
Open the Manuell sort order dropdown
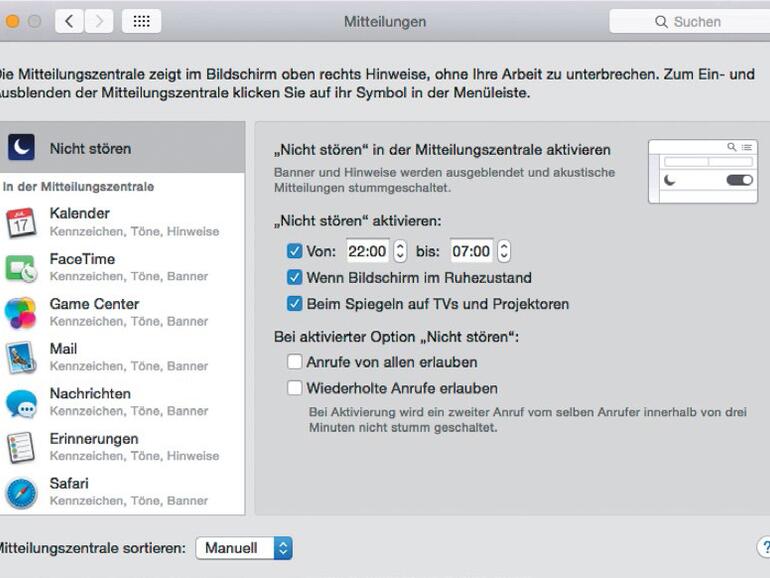click(244, 548)
